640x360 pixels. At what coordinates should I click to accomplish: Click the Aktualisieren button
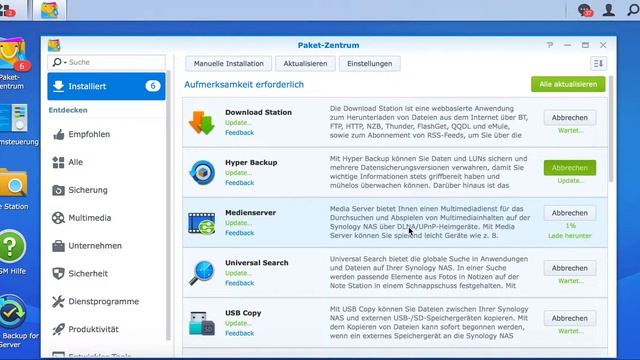coord(305,64)
